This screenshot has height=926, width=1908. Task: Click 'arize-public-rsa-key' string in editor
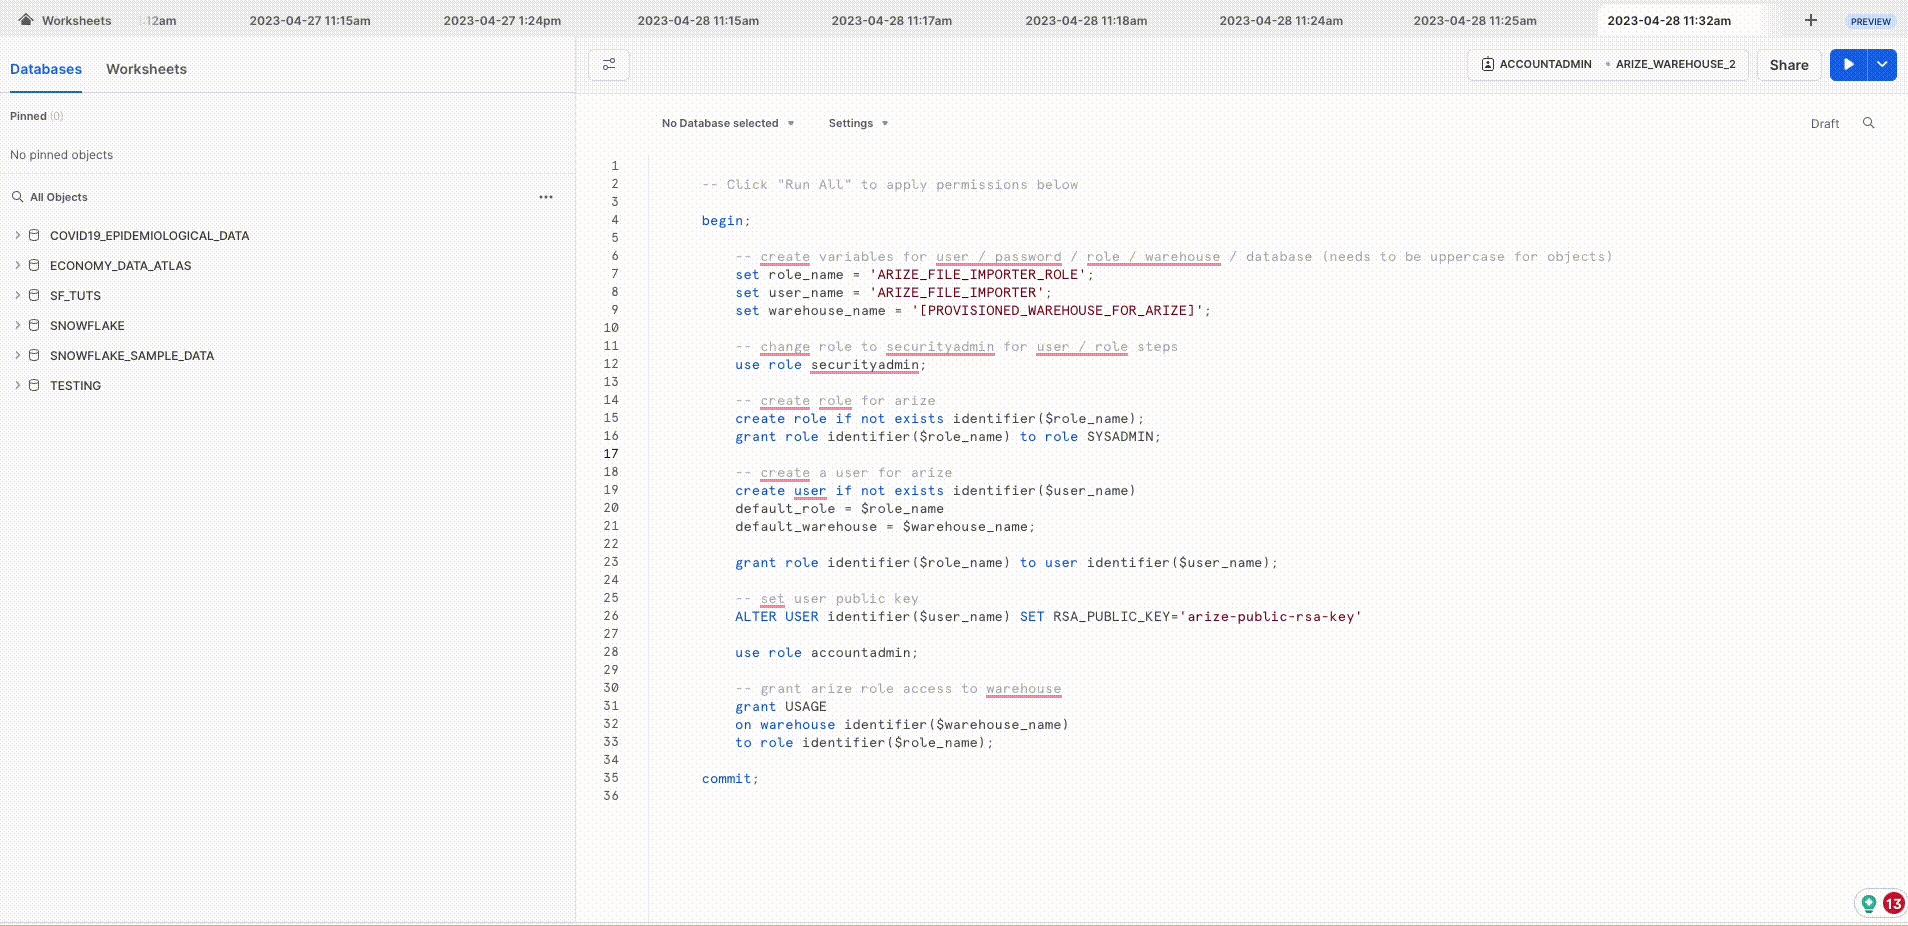pos(1271,617)
